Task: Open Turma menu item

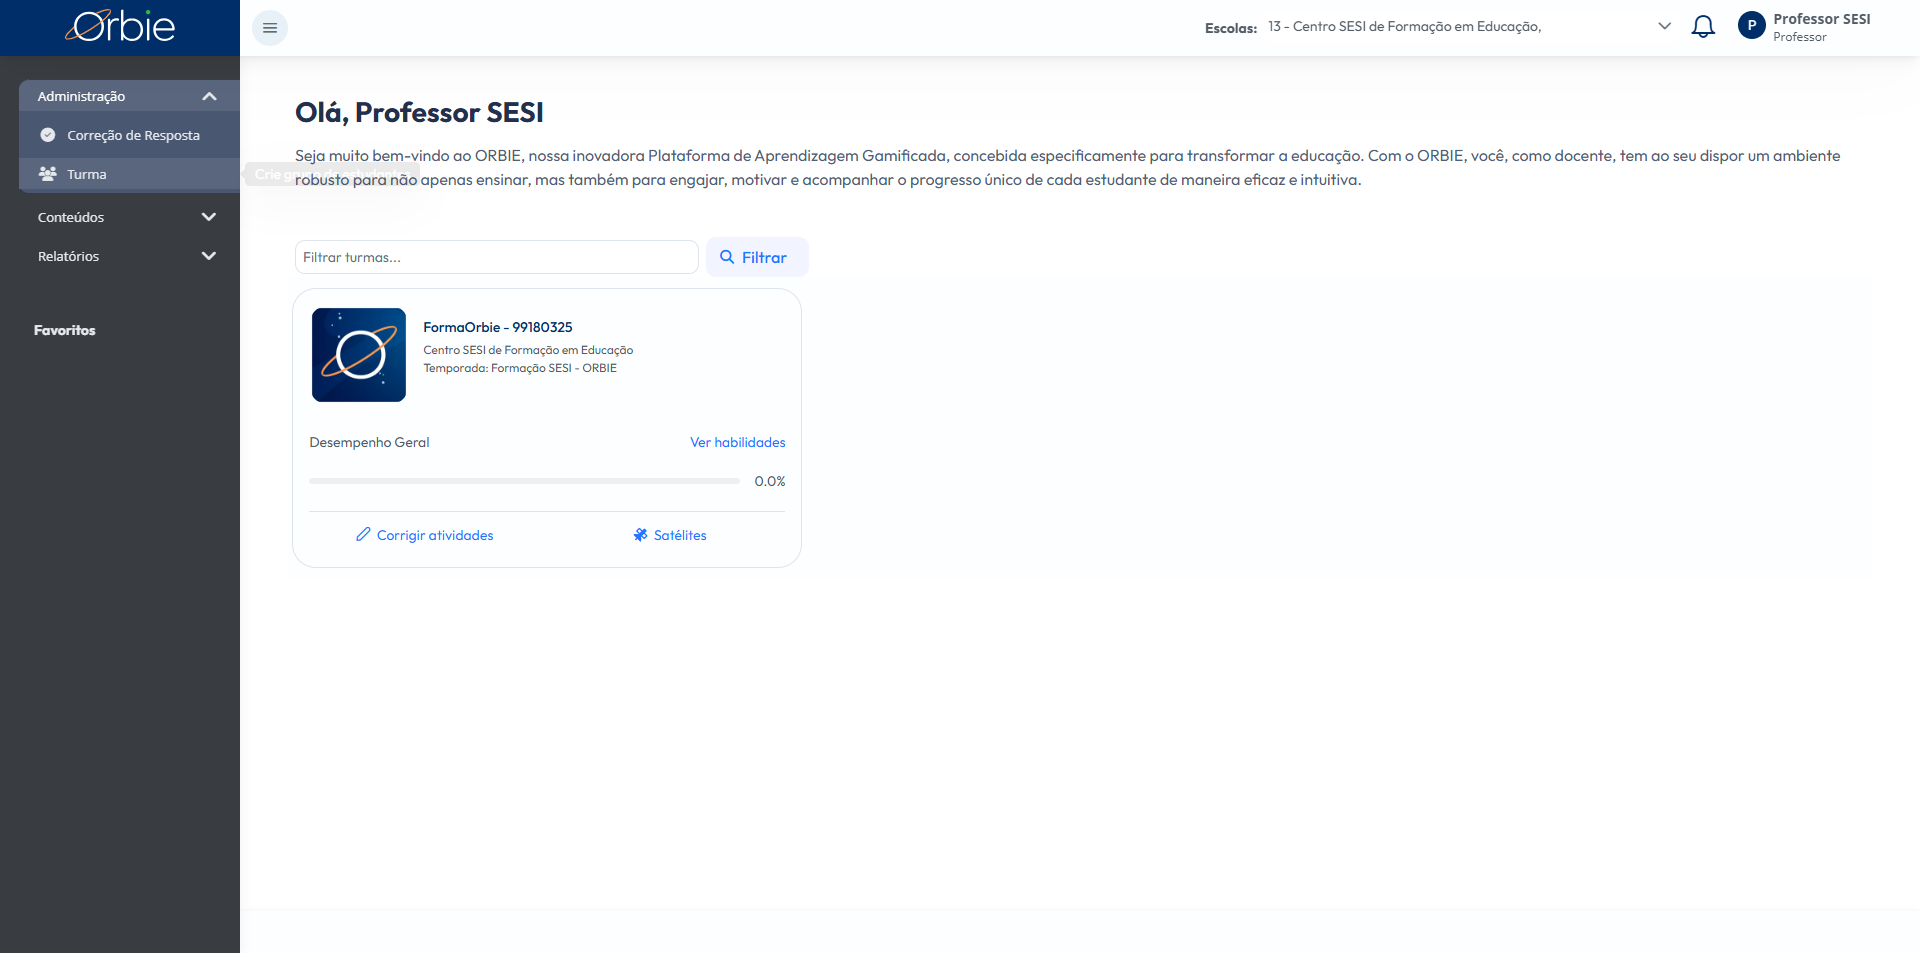Action: coord(129,174)
